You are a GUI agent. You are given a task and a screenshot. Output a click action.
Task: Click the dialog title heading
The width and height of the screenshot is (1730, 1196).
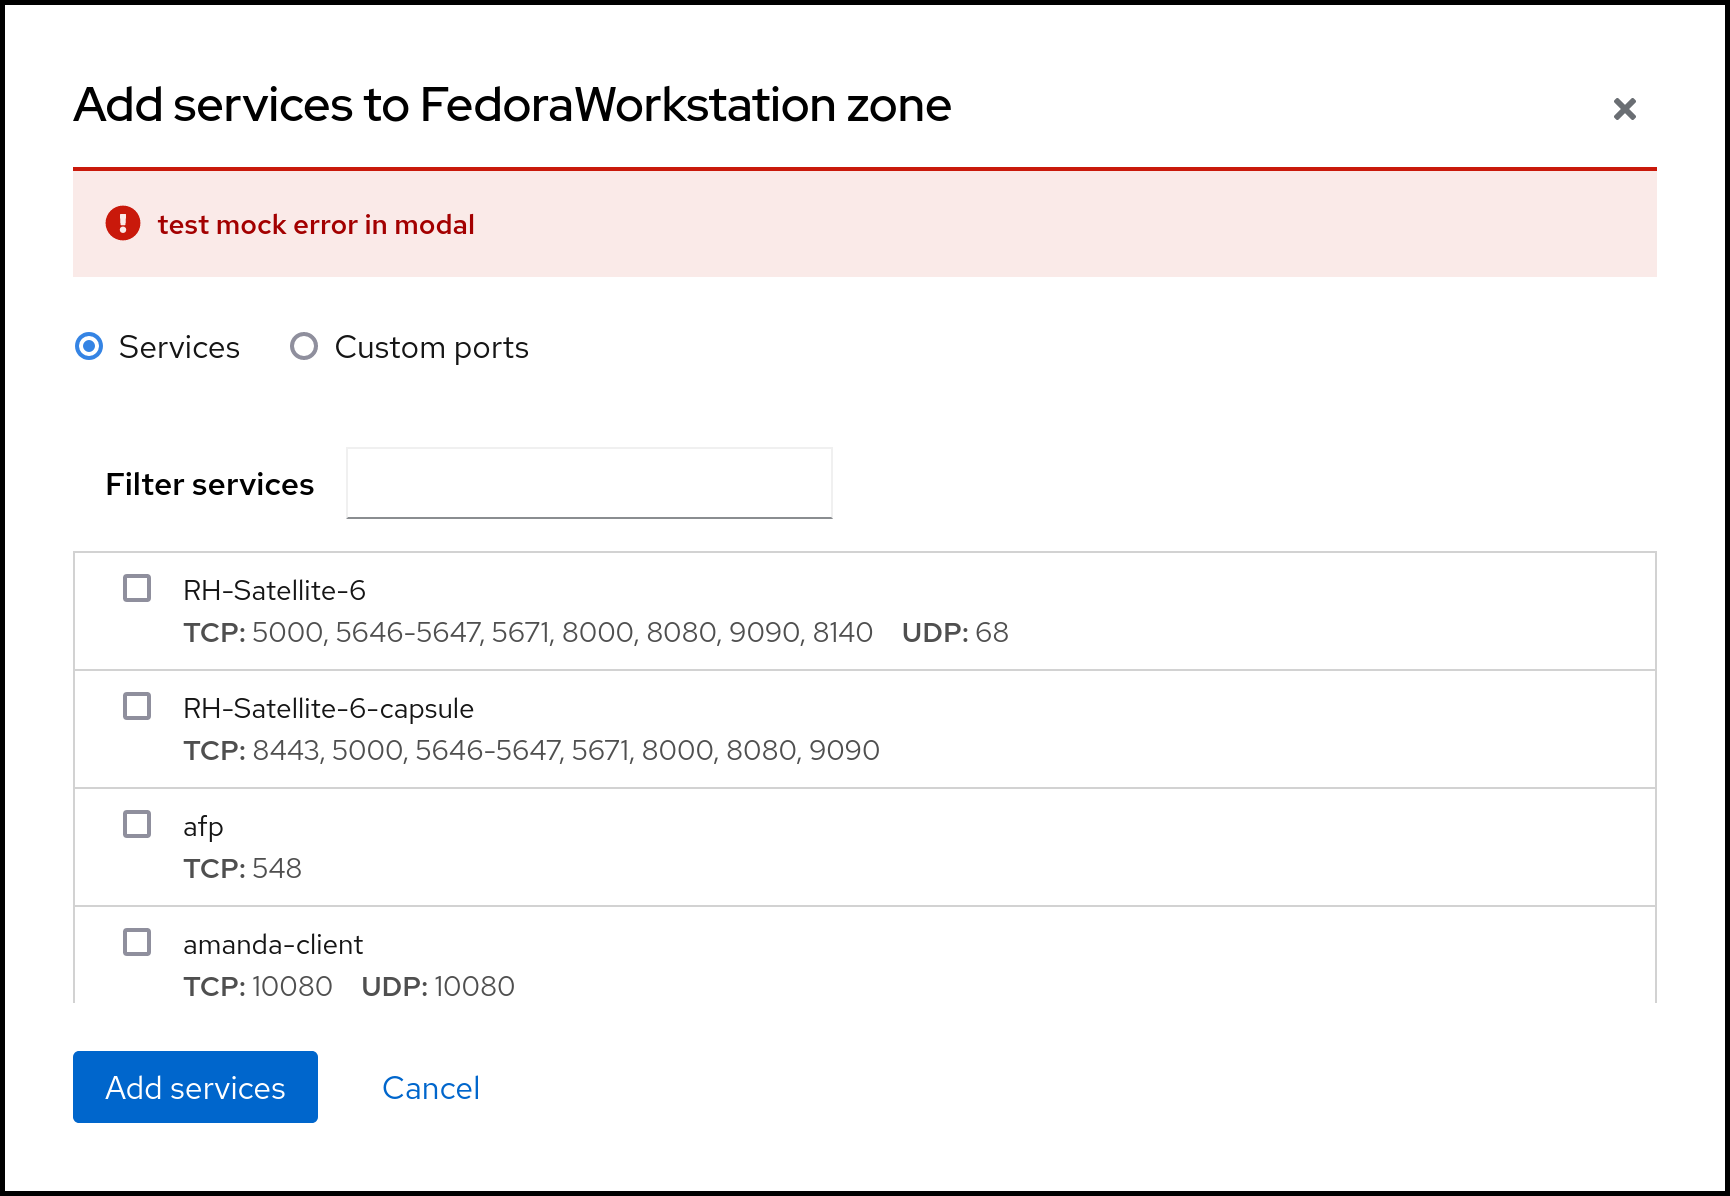512,105
